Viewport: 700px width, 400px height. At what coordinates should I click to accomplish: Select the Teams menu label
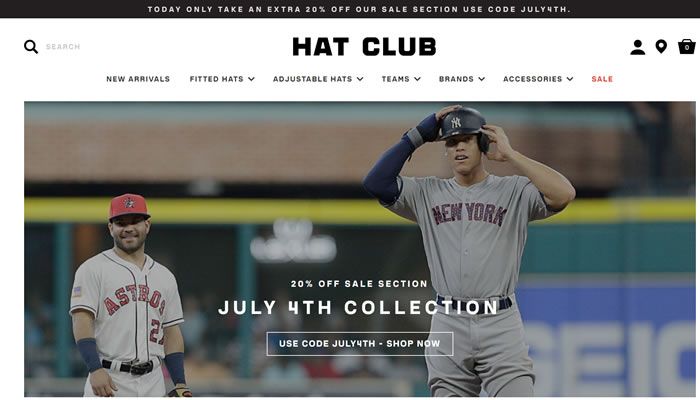396,79
